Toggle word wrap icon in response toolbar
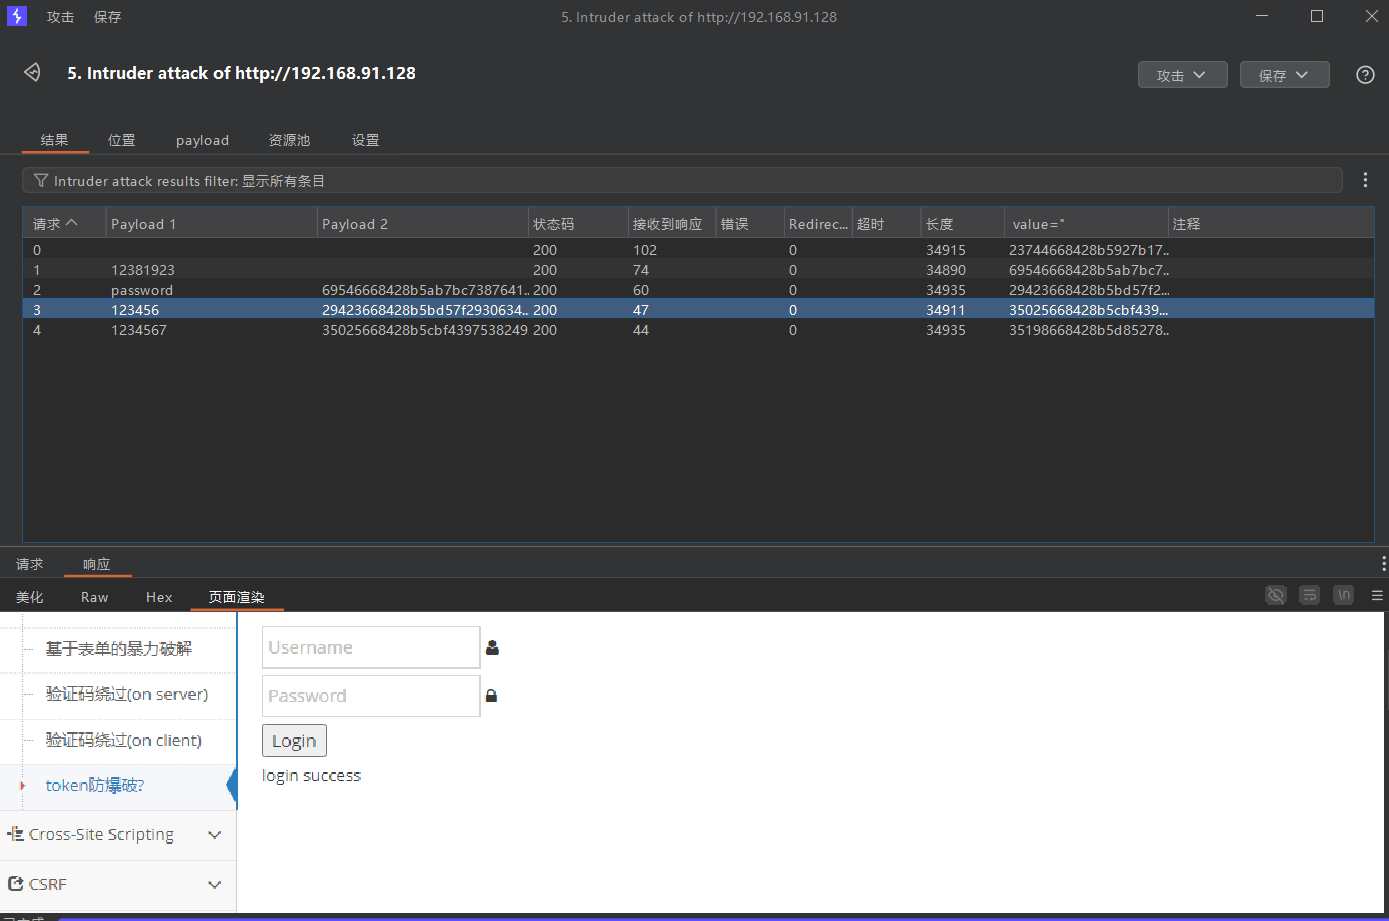This screenshot has width=1389, height=921. [1309, 595]
